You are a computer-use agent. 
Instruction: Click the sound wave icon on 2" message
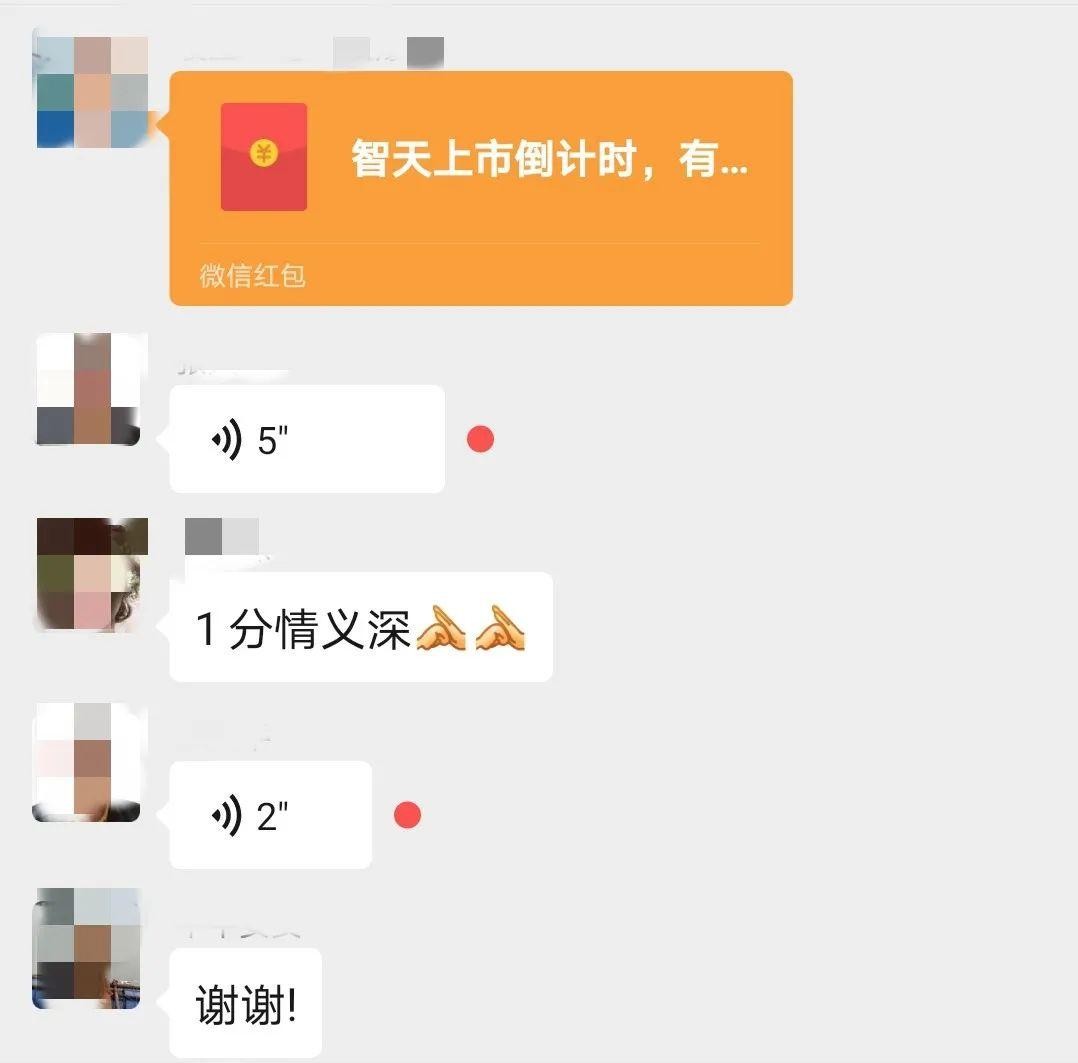[227, 815]
